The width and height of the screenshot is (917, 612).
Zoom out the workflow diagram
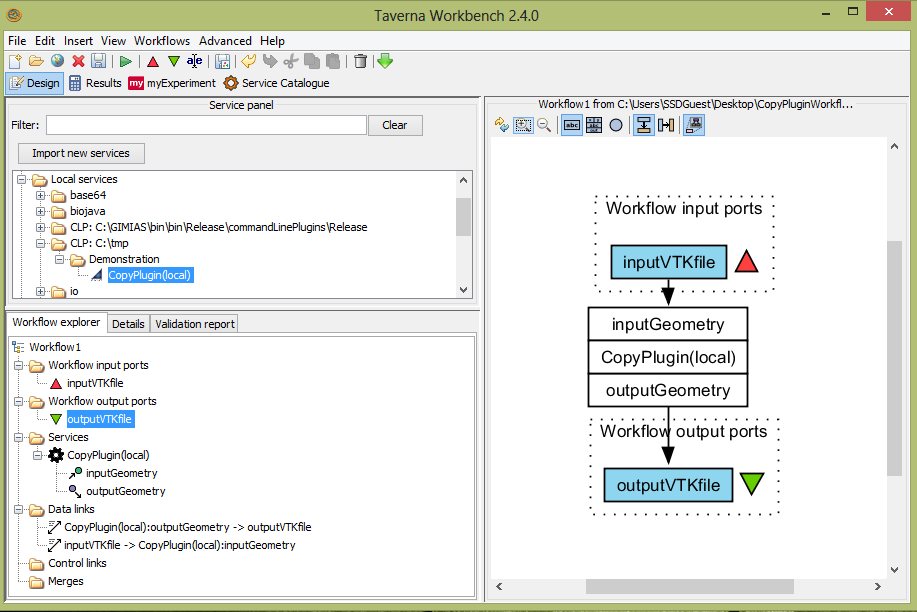(x=544, y=125)
